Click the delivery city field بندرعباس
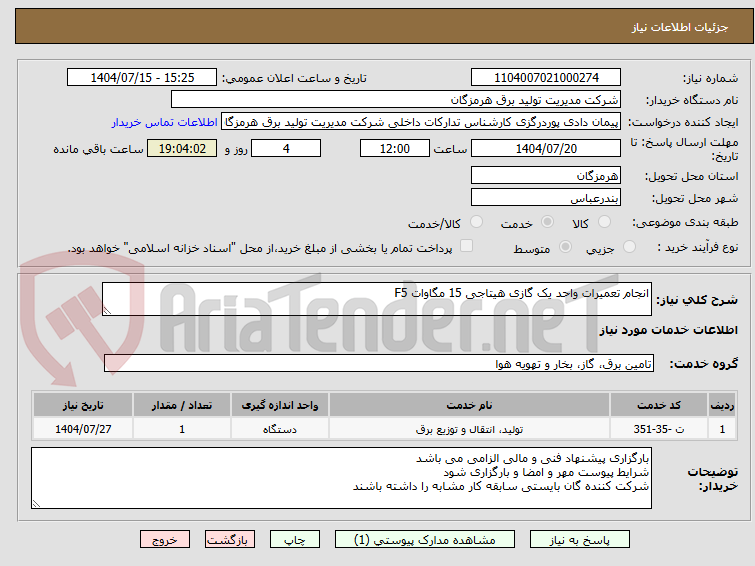Screen dimensions: 755x566 (x=546, y=197)
